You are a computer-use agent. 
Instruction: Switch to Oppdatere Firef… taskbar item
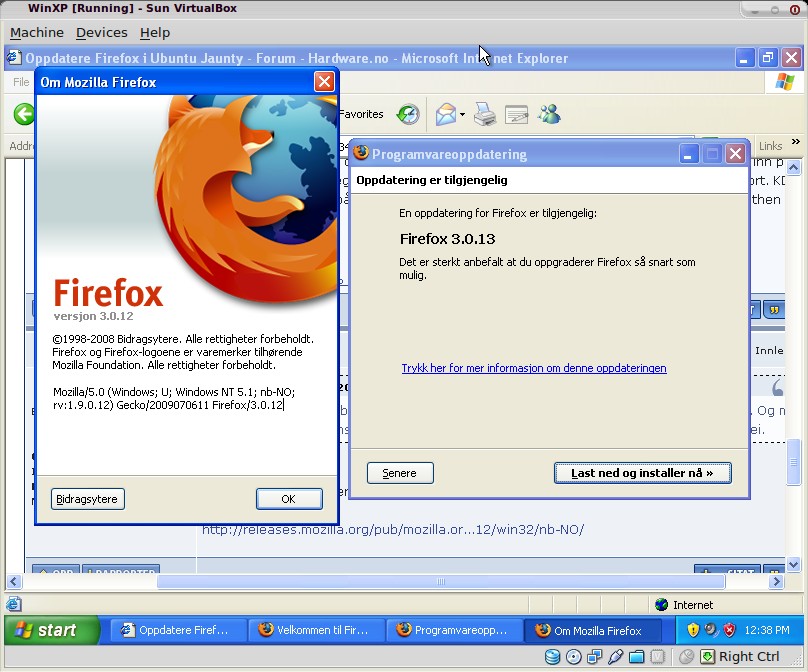pos(177,630)
